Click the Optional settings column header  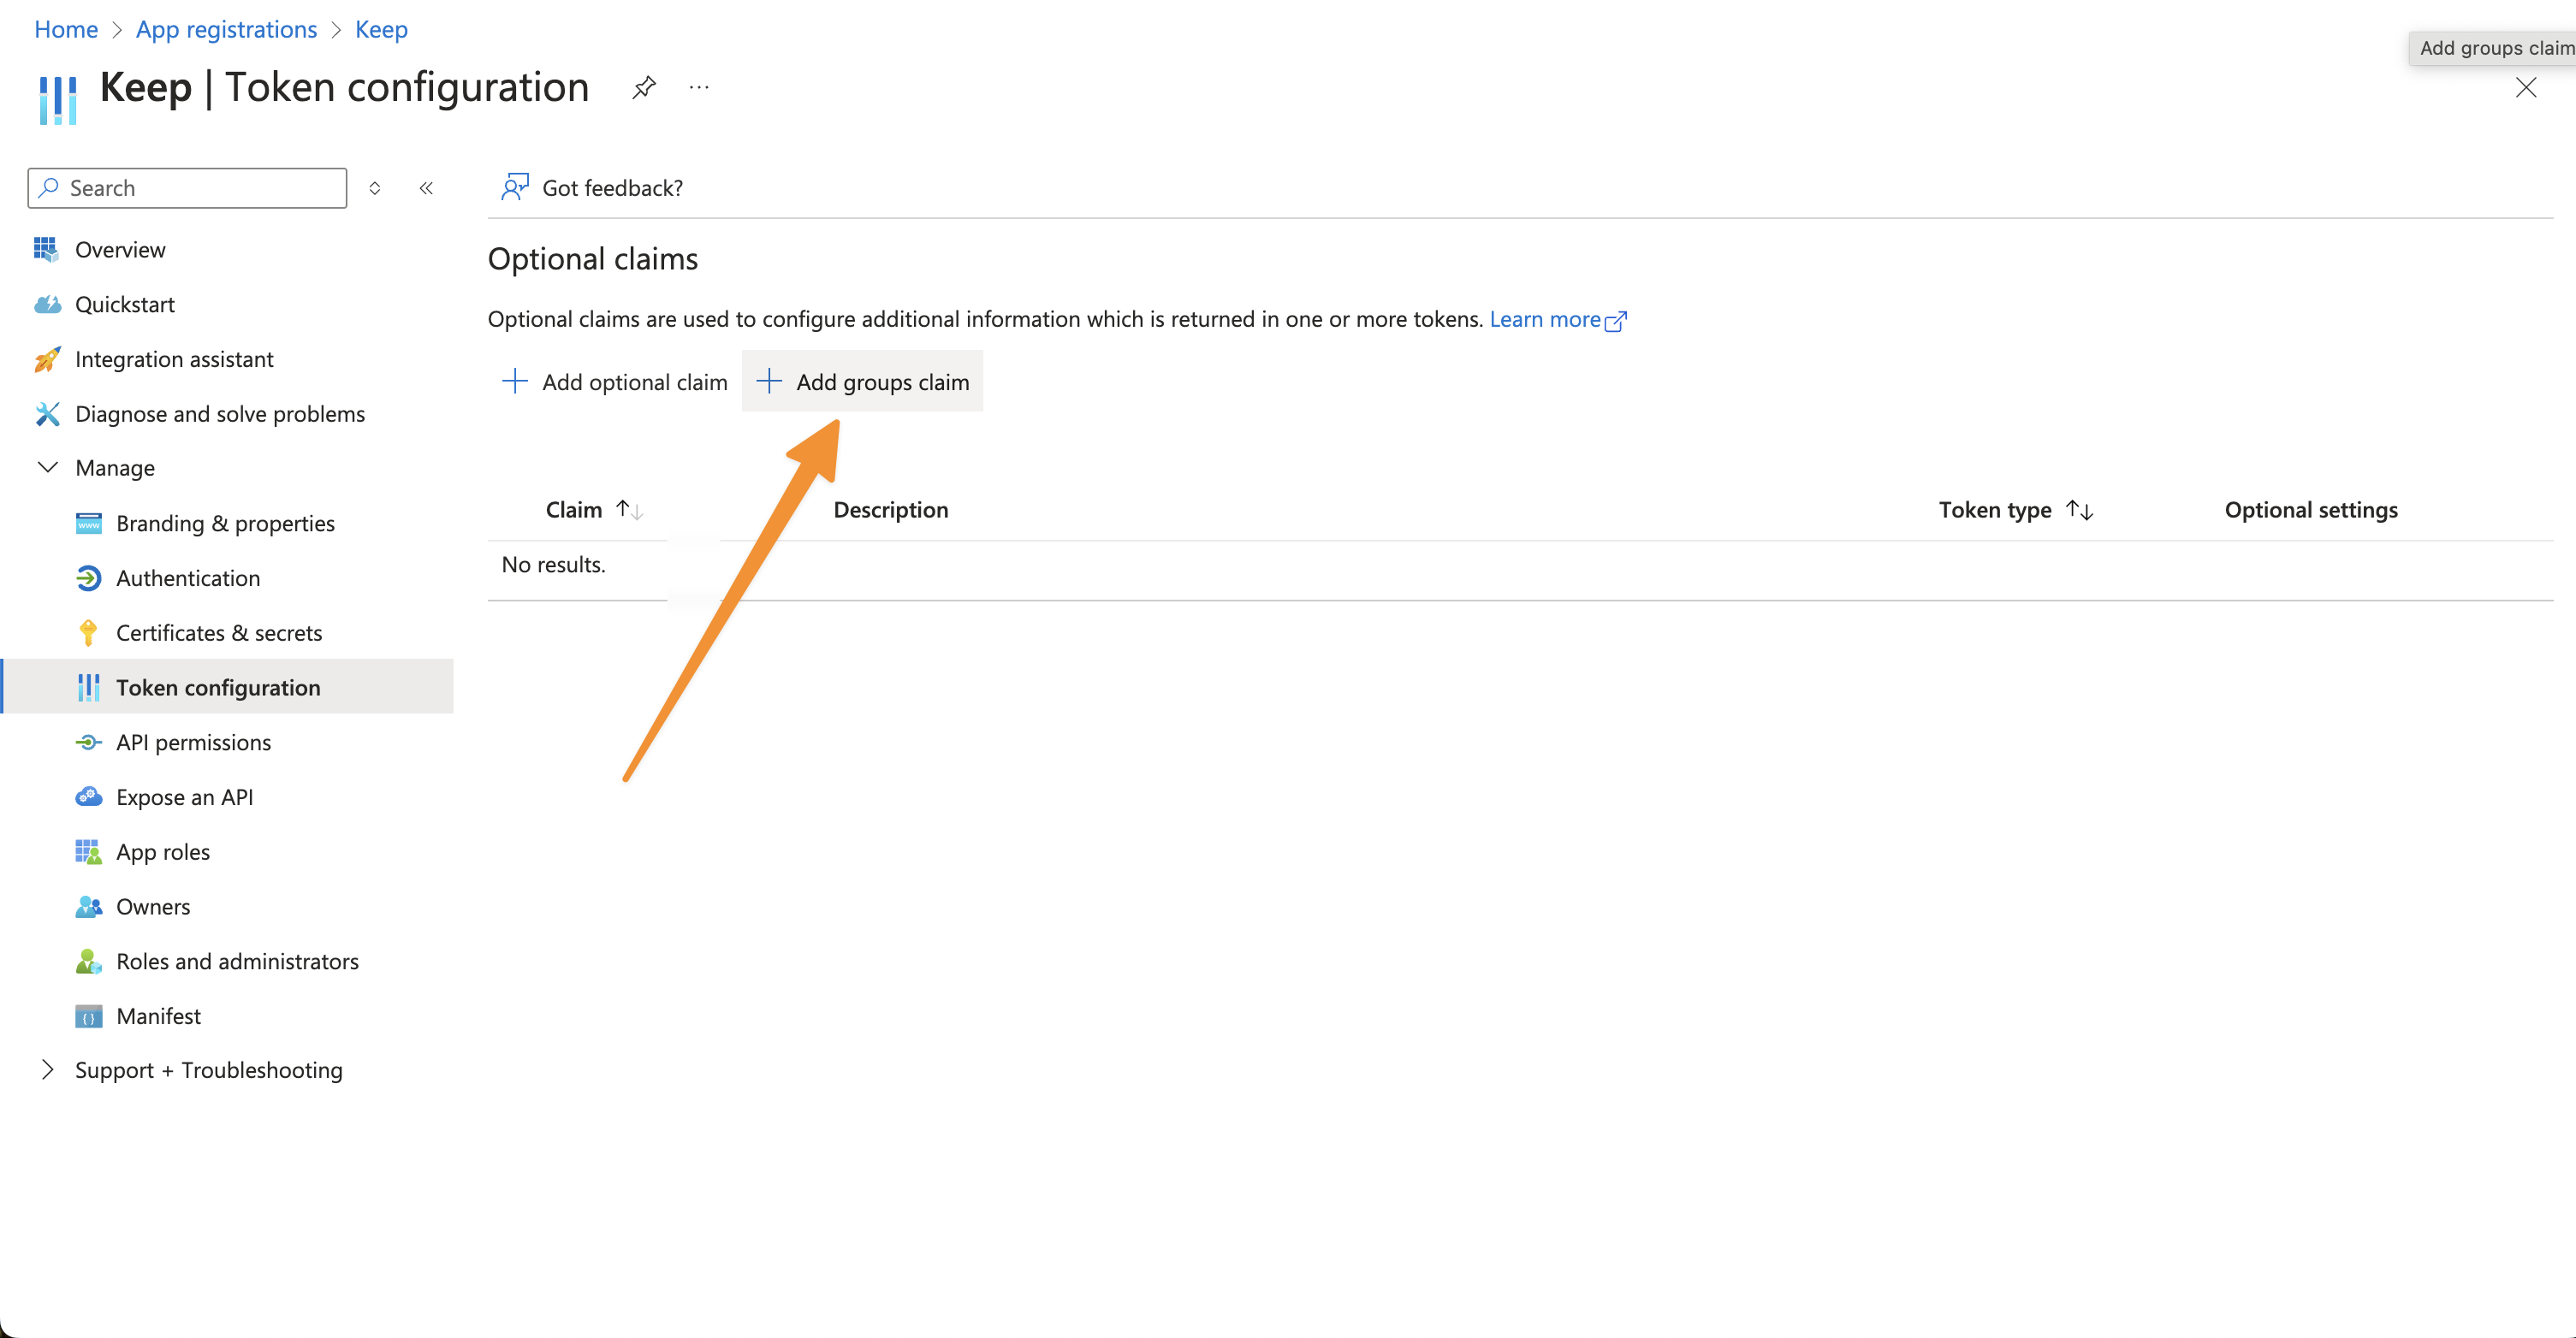(x=2311, y=510)
